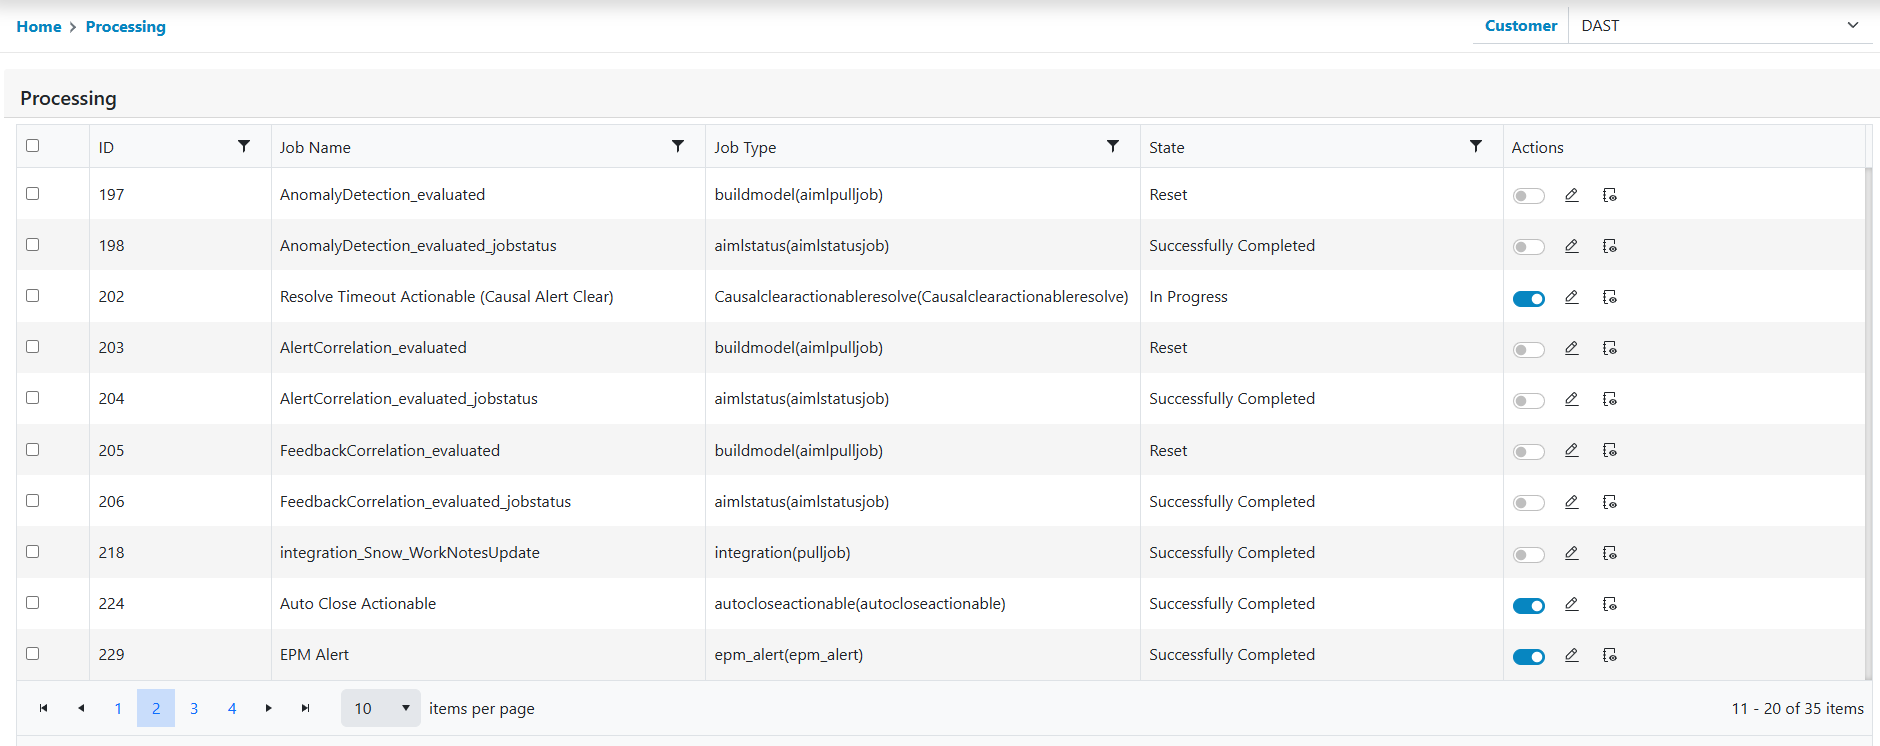Switch to page 4
Screen dimensions: 1880x746
[x=232, y=708]
